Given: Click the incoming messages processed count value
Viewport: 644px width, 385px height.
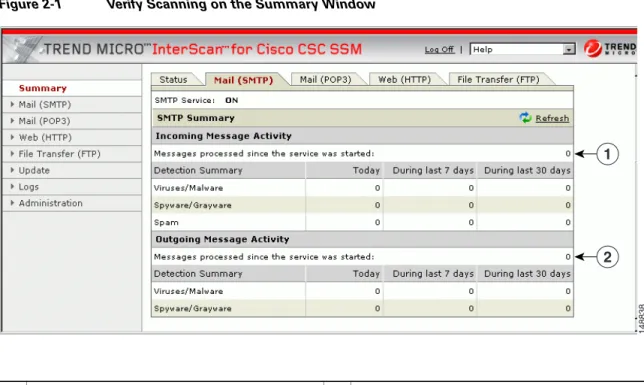Looking at the screenshot, I should click(x=568, y=154).
